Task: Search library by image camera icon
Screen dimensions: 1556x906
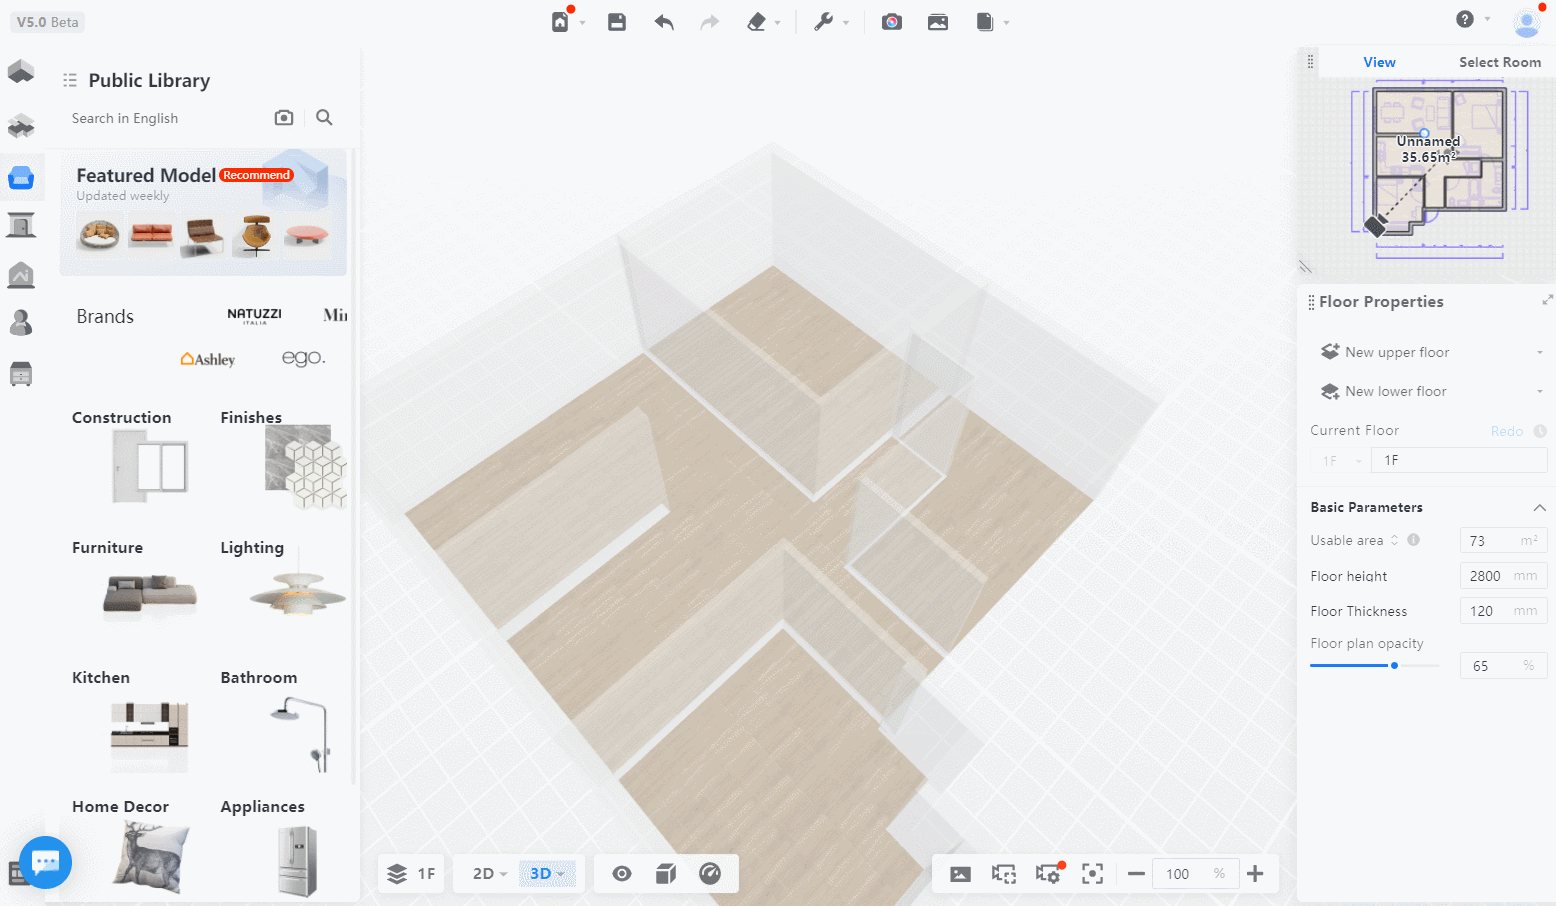Action: point(284,118)
